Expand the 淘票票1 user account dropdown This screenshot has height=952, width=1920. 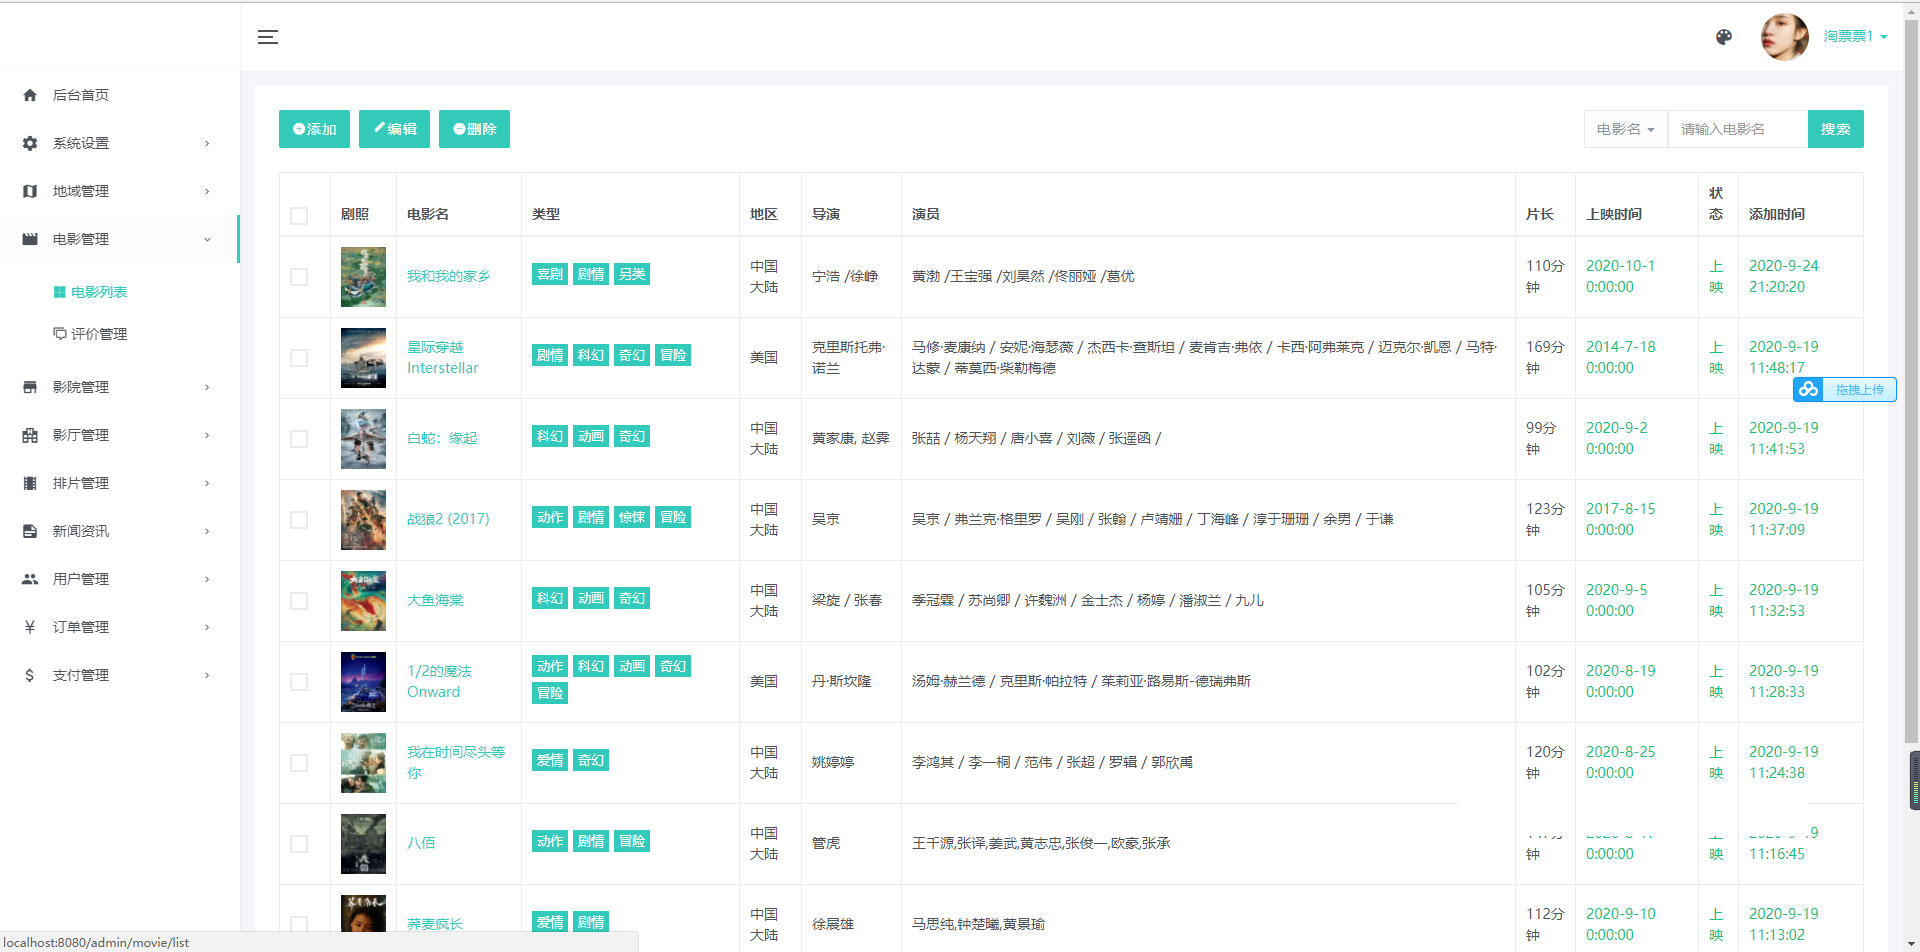point(1854,36)
